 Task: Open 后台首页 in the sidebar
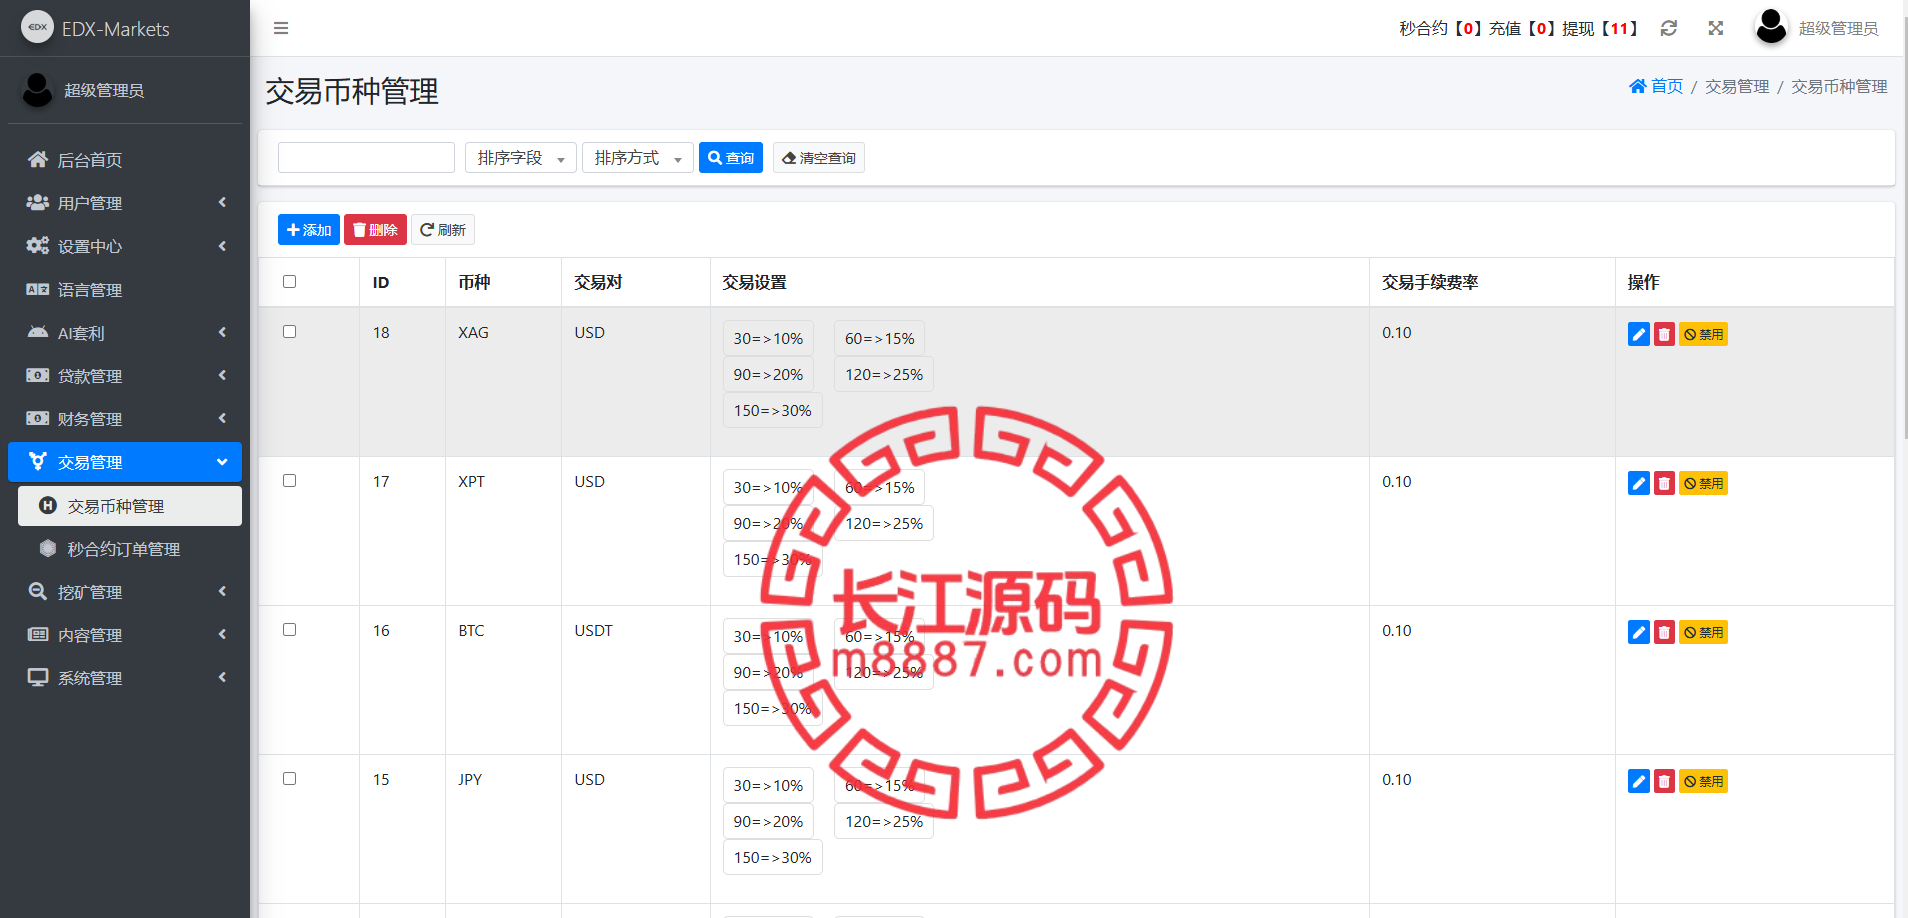point(125,159)
